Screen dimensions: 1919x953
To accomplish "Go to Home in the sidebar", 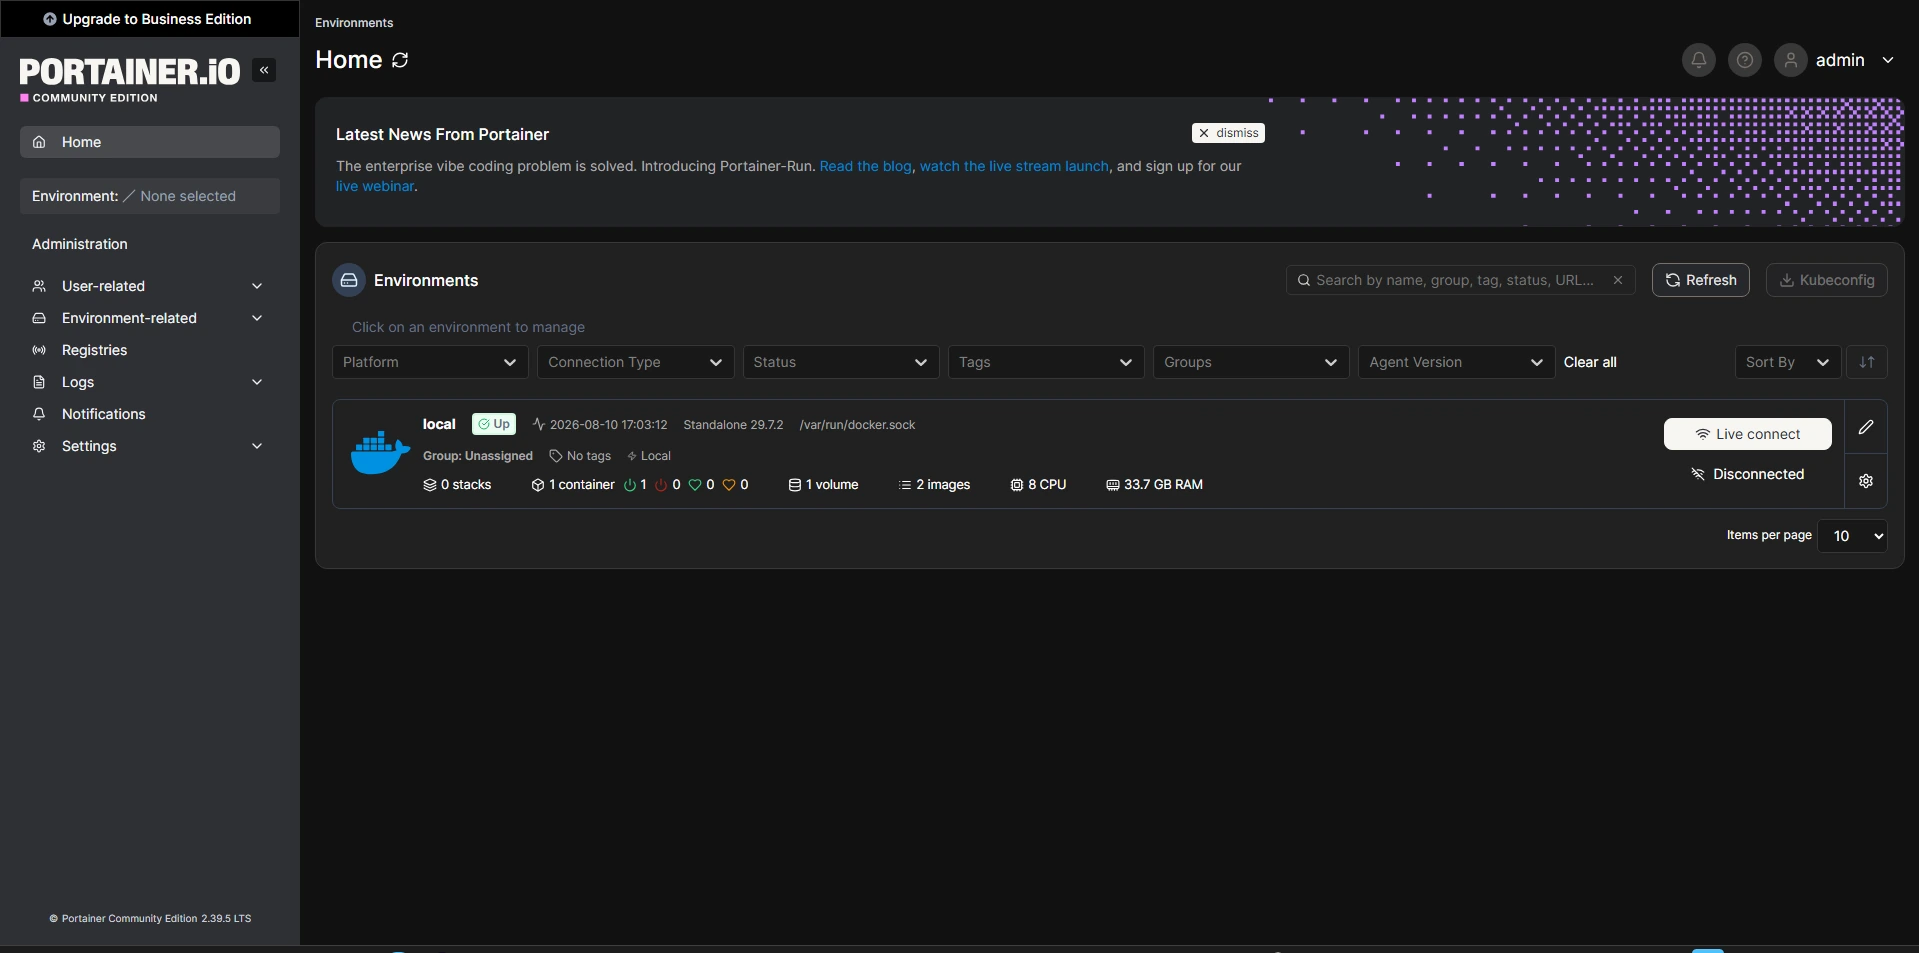I will click(150, 142).
